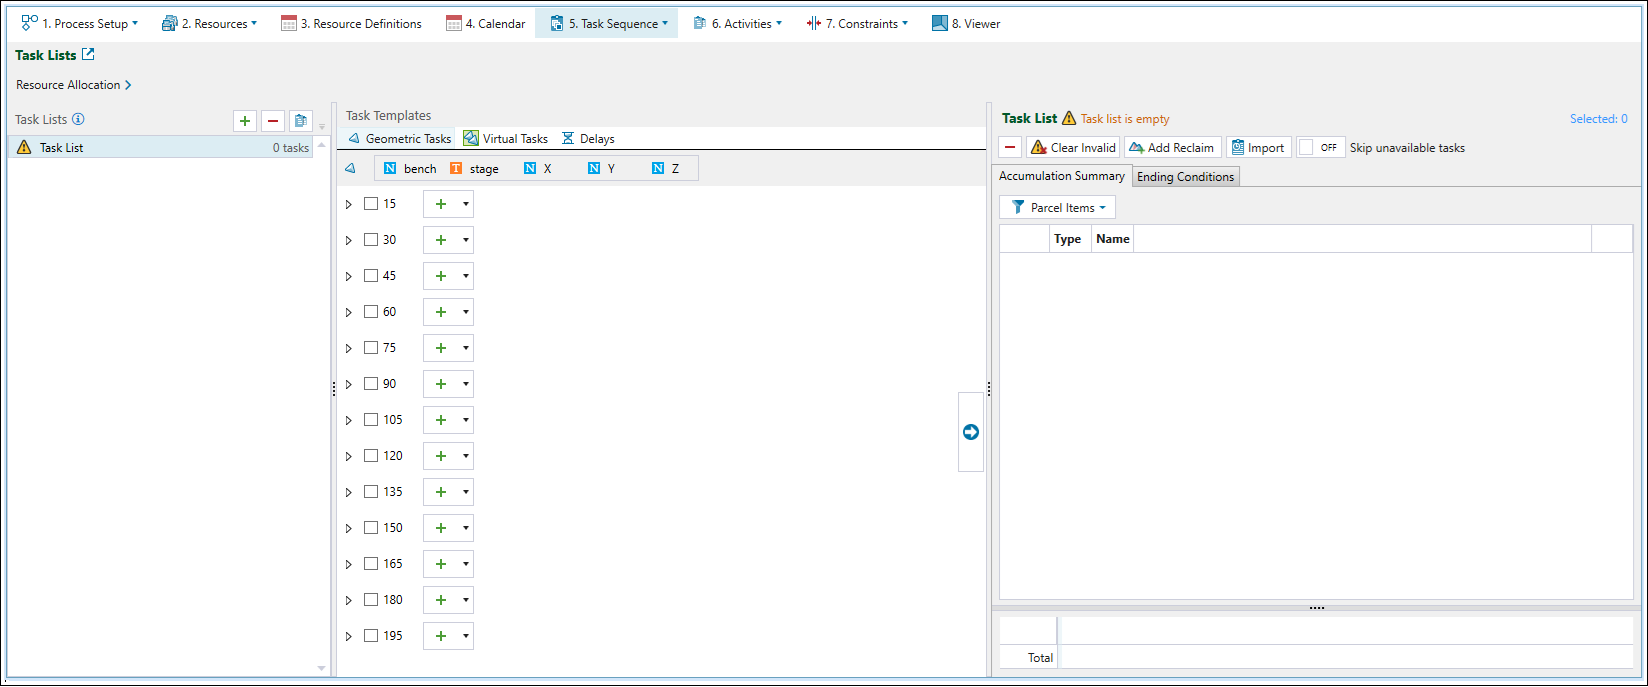Click the Clear Invalid button

pyautogui.click(x=1073, y=148)
